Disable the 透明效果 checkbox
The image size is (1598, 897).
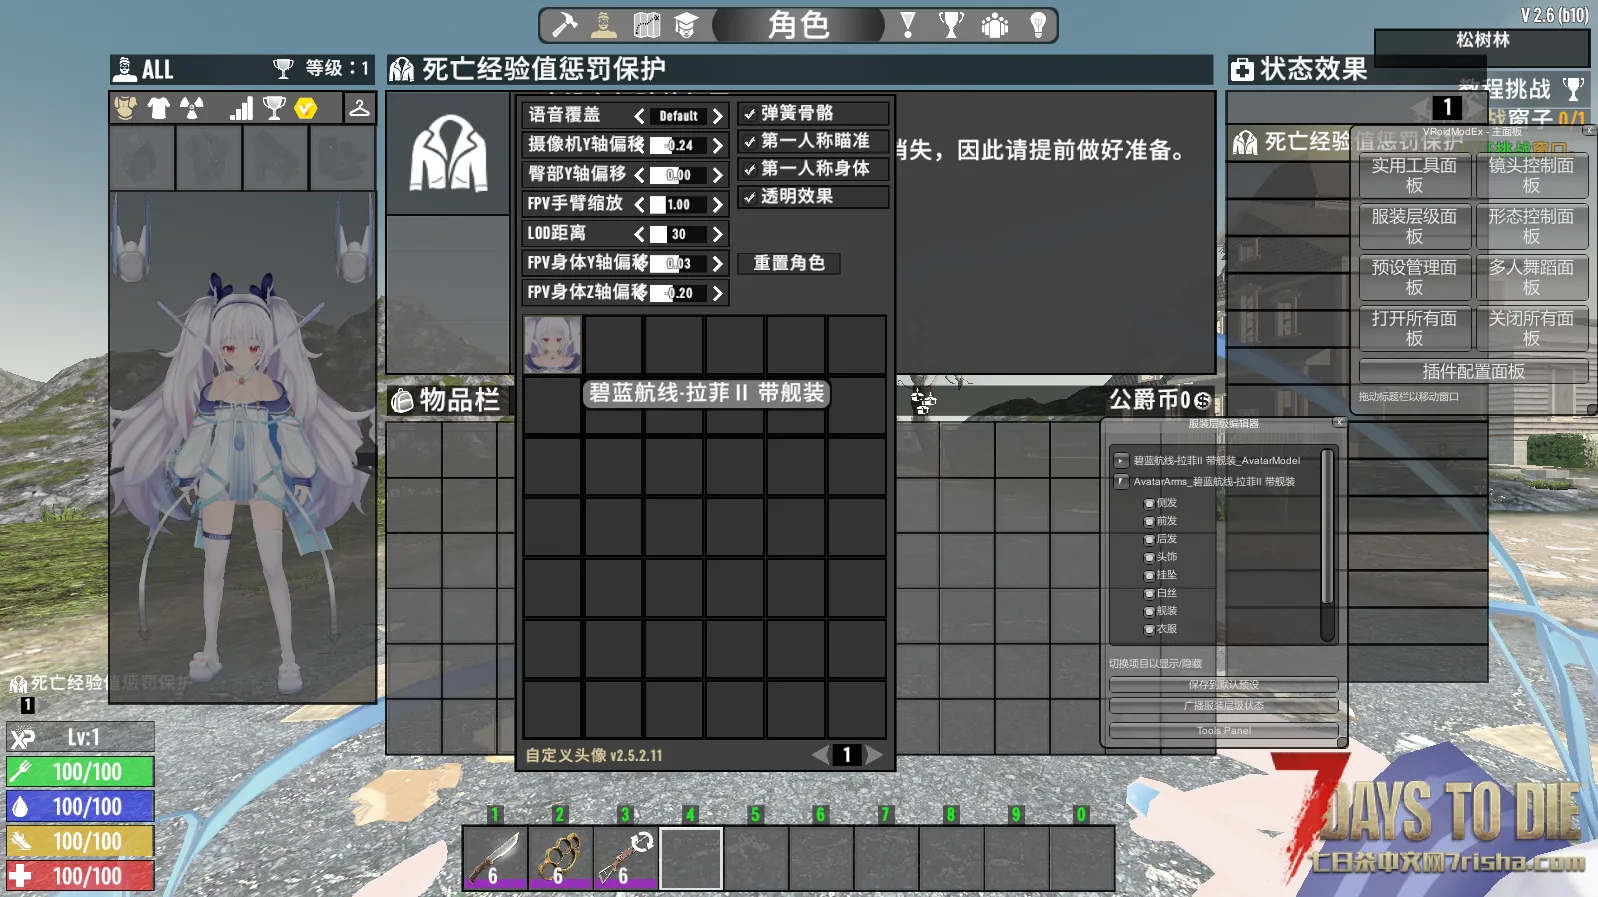[x=750, y=197]
